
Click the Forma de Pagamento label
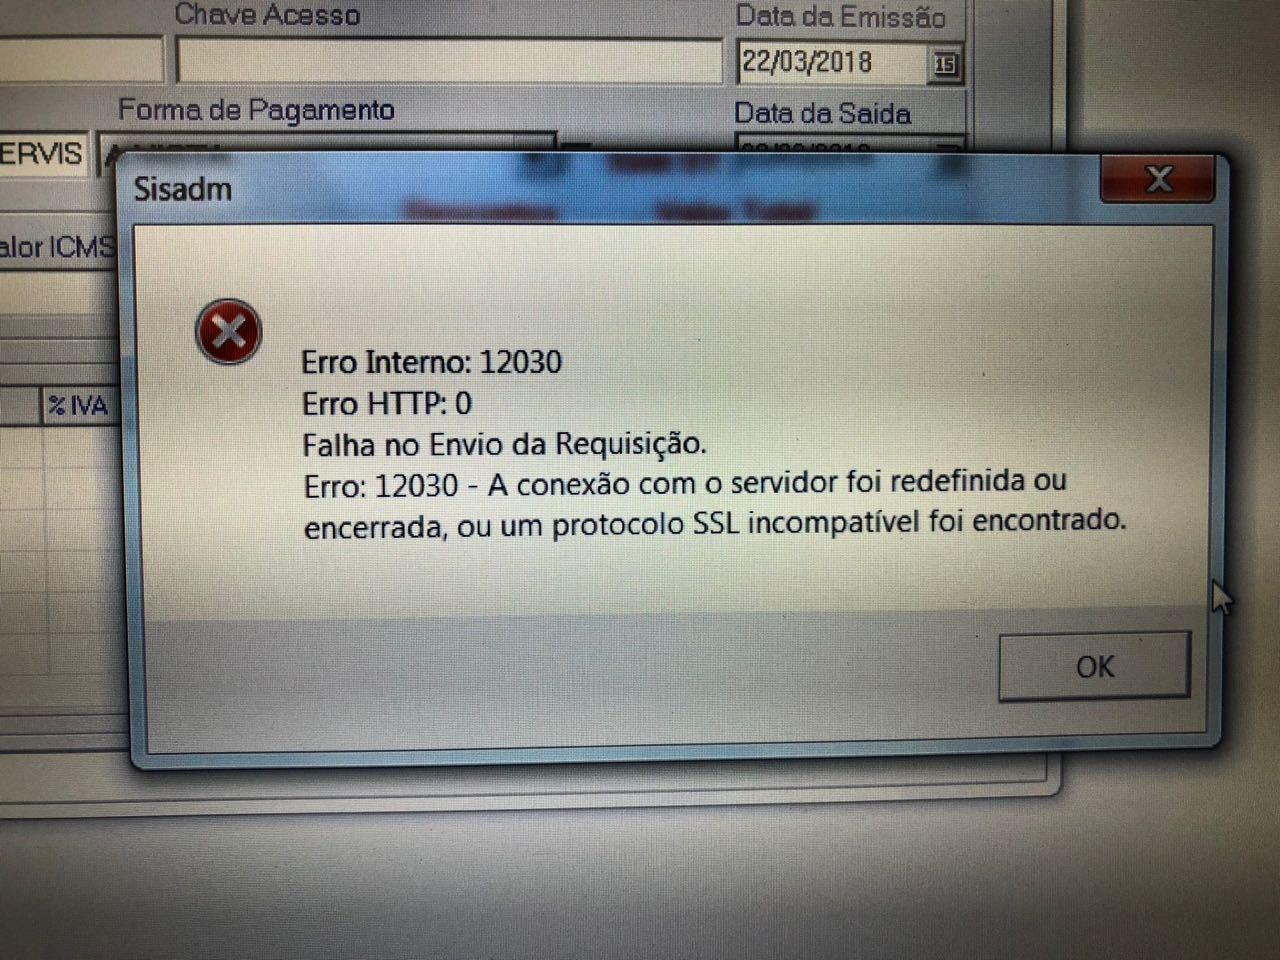point(256,110)
